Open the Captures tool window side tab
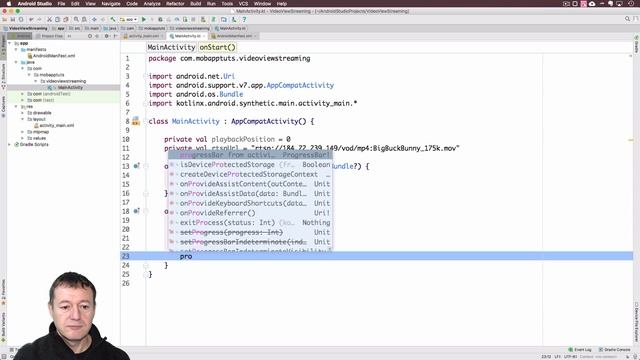The height and width of the screenshot is (360, 640). pos(3,107)
